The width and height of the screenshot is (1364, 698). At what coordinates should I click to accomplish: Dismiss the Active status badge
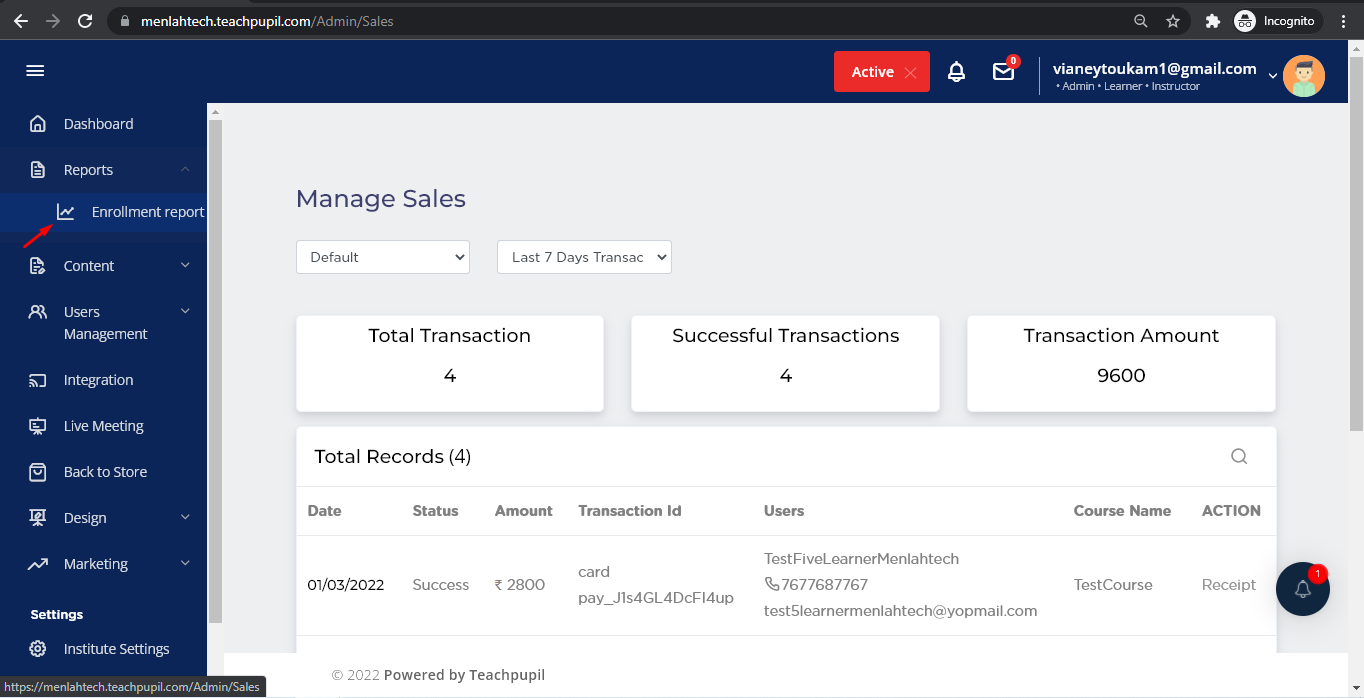tap(910, 72)
